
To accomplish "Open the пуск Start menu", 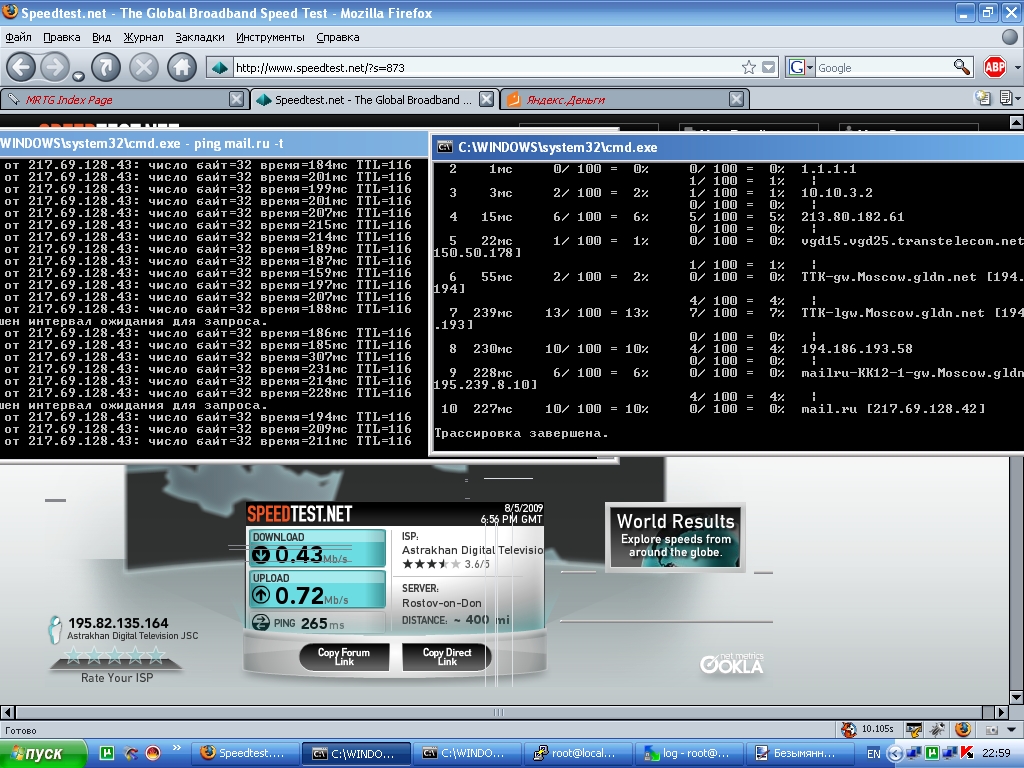I will [43, 754].
